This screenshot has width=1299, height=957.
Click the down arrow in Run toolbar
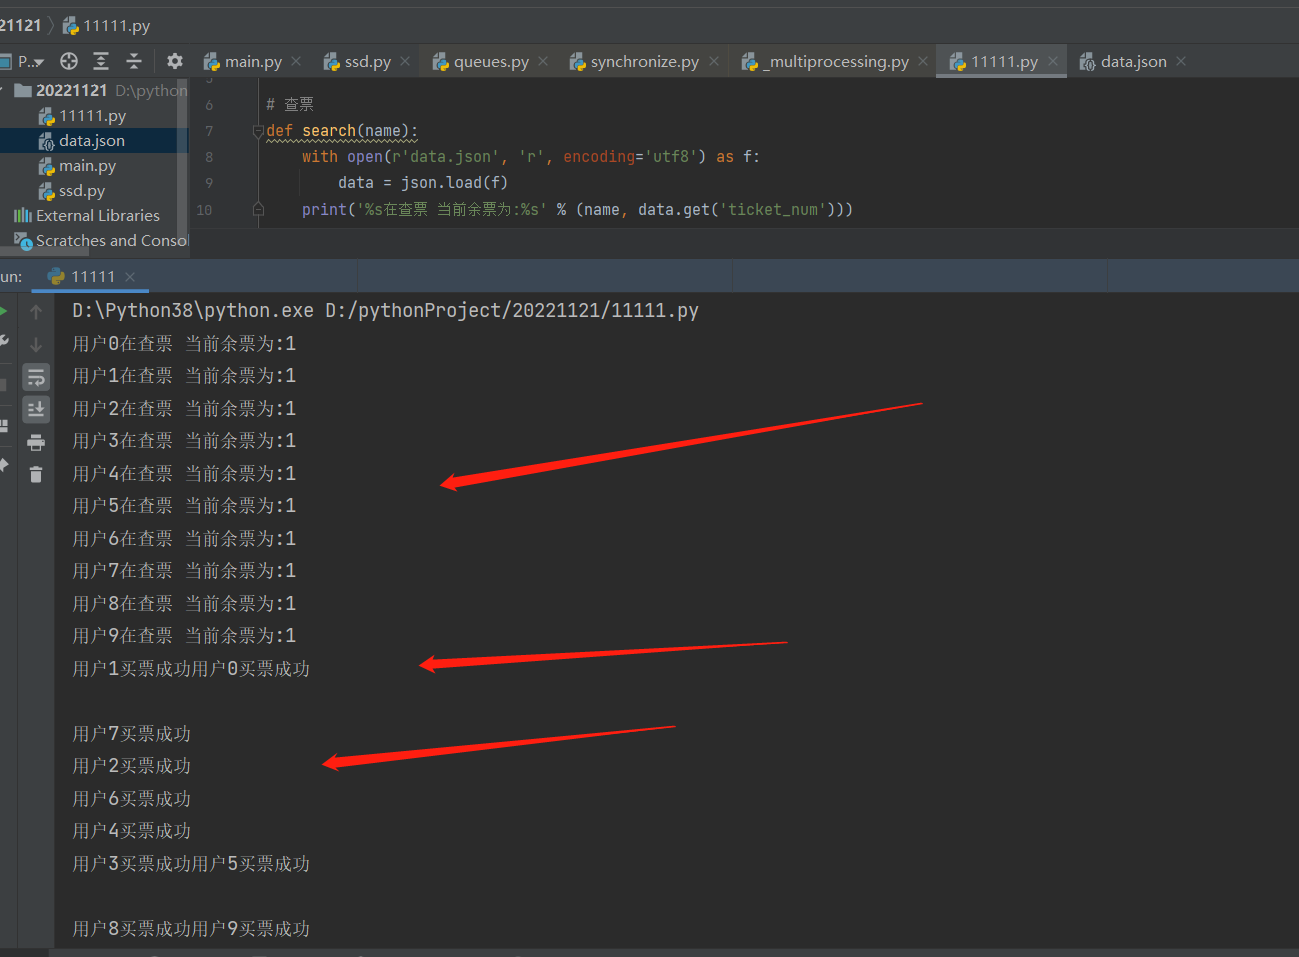coord(36,345)
